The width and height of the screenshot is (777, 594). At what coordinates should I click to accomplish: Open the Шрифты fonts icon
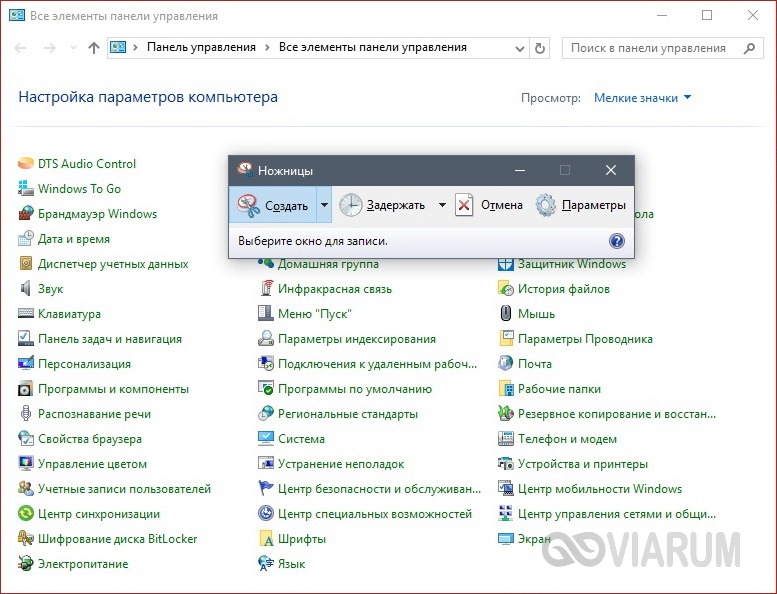[x=266, y=539]
